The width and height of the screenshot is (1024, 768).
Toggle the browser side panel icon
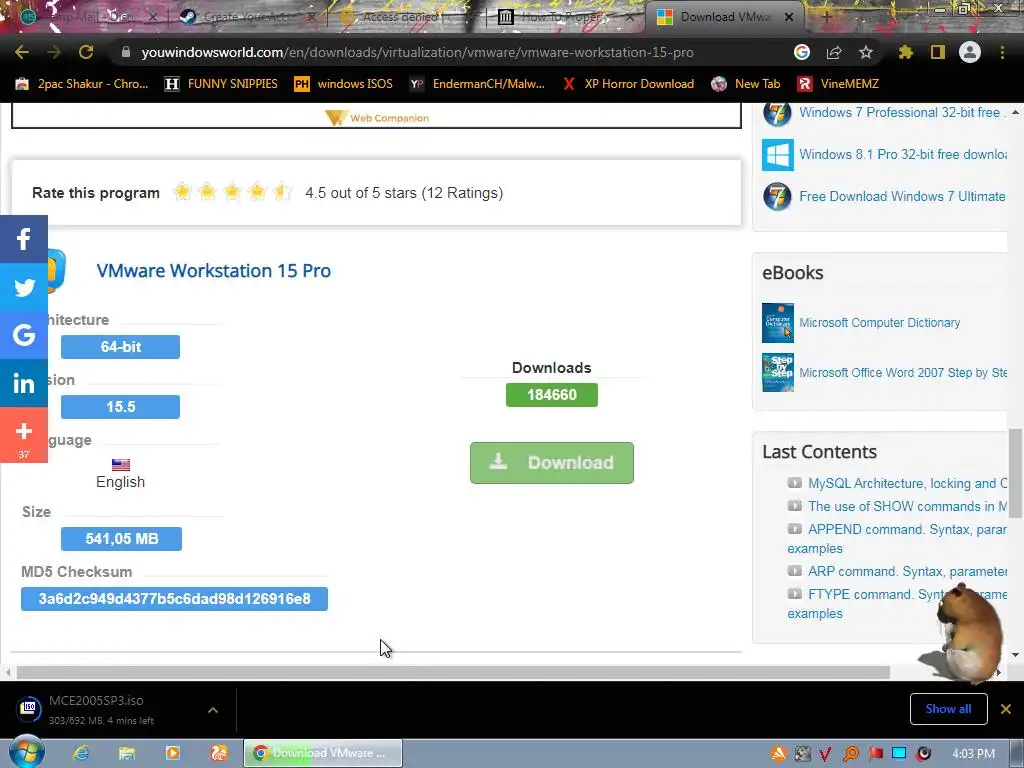(938, 52)
